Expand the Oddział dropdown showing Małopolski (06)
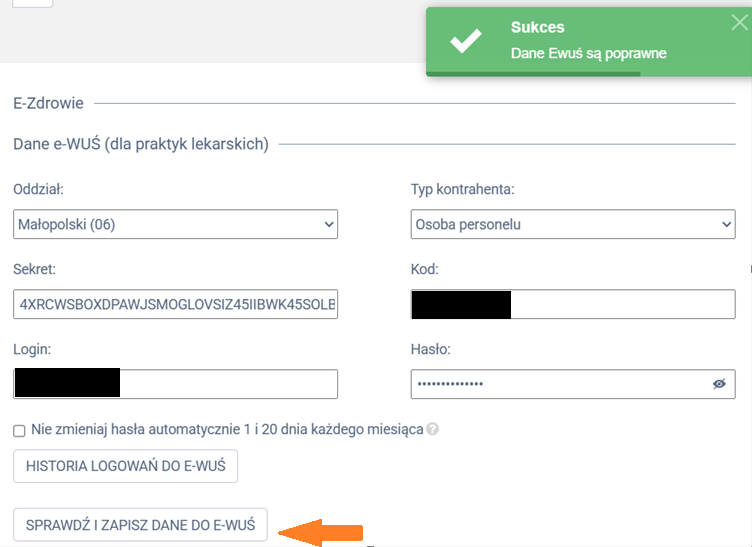Screen dimensions: 752x547 click(x=176, y=225)
